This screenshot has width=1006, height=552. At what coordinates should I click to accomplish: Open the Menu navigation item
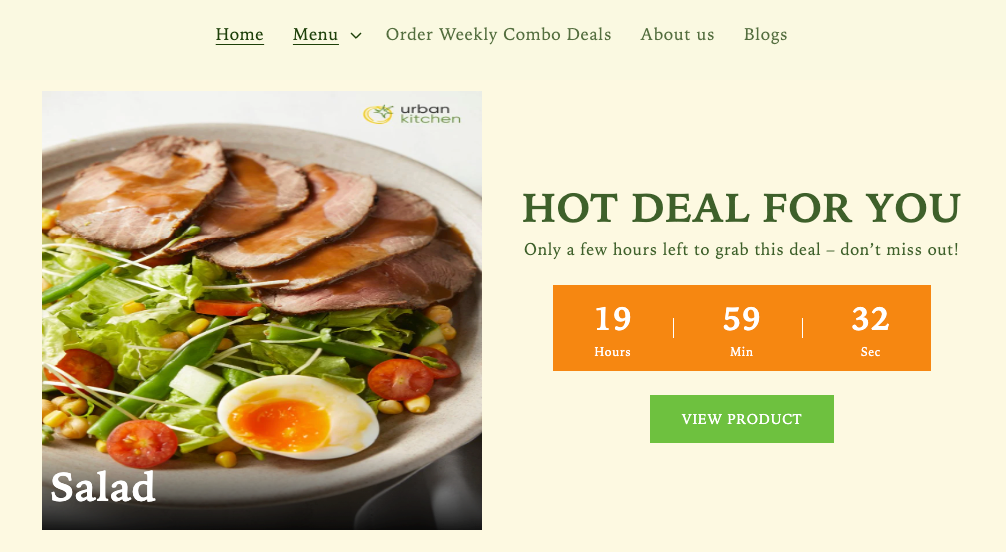(315, 35)
